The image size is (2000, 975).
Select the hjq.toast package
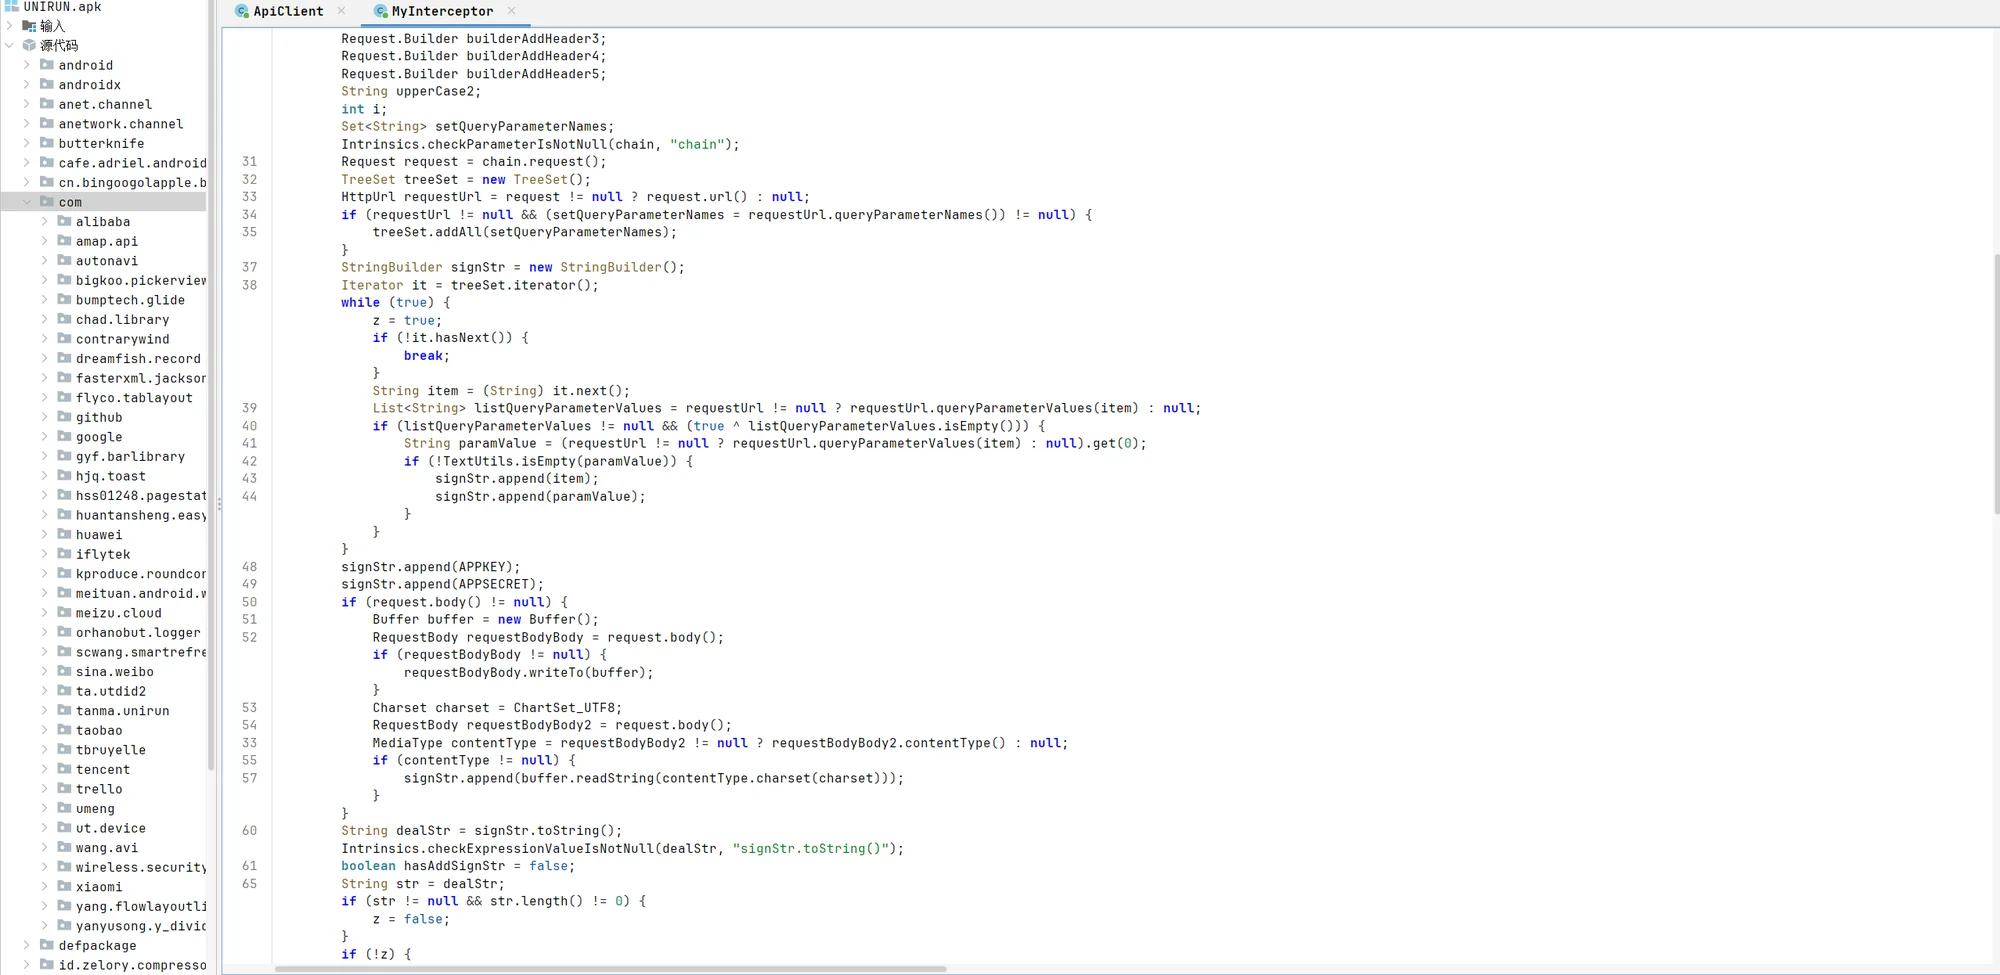[x=111, y=476]
